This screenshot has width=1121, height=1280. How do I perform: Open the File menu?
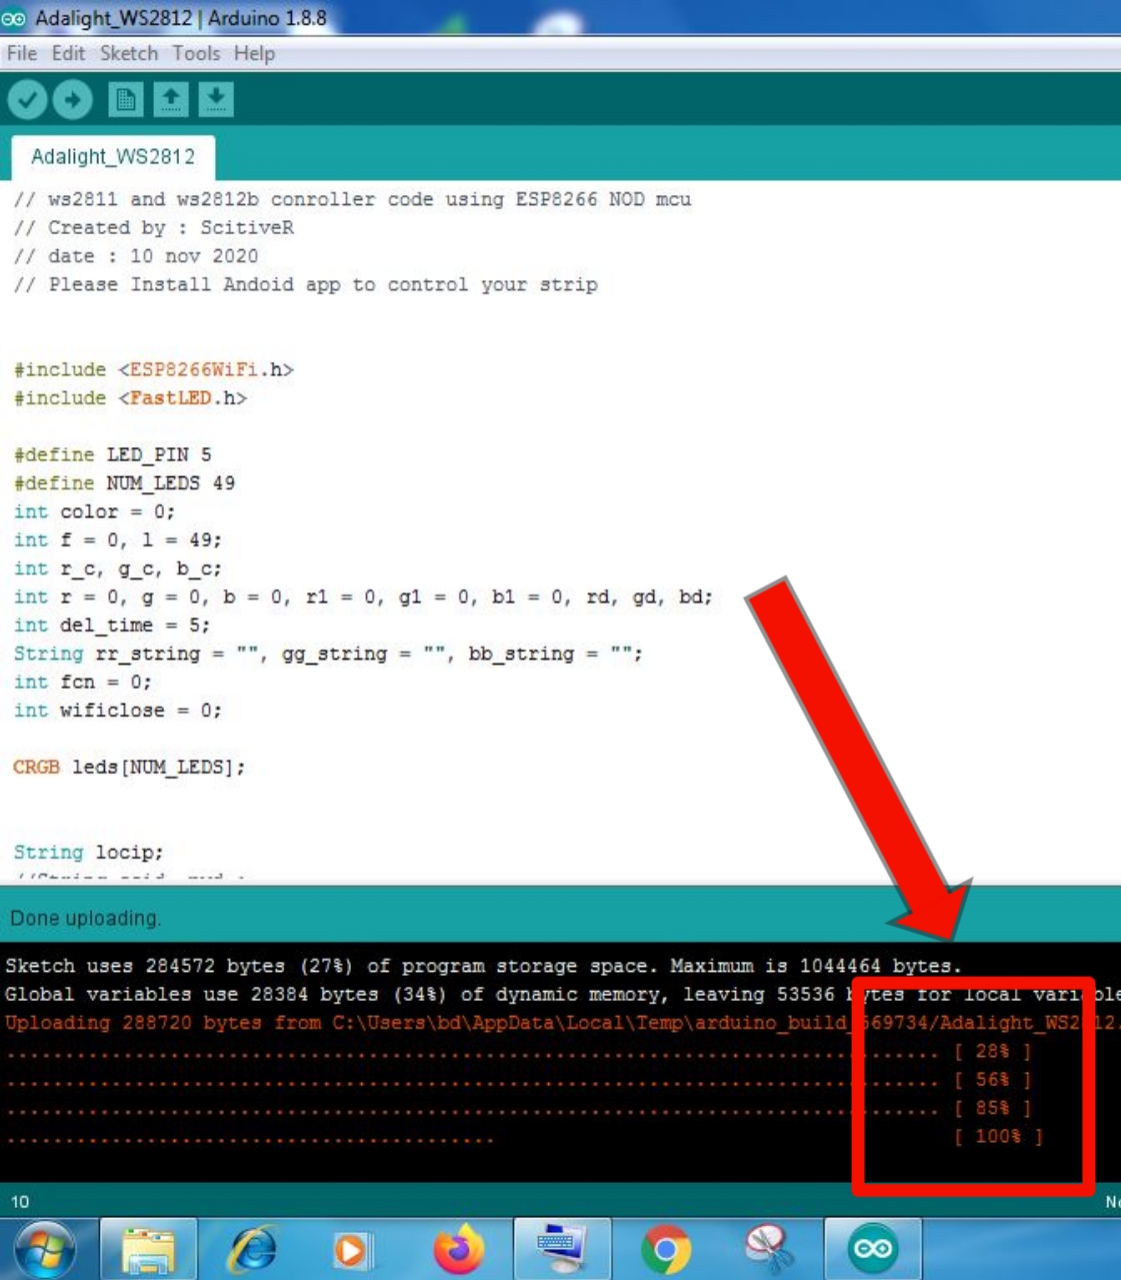(21, 53)
